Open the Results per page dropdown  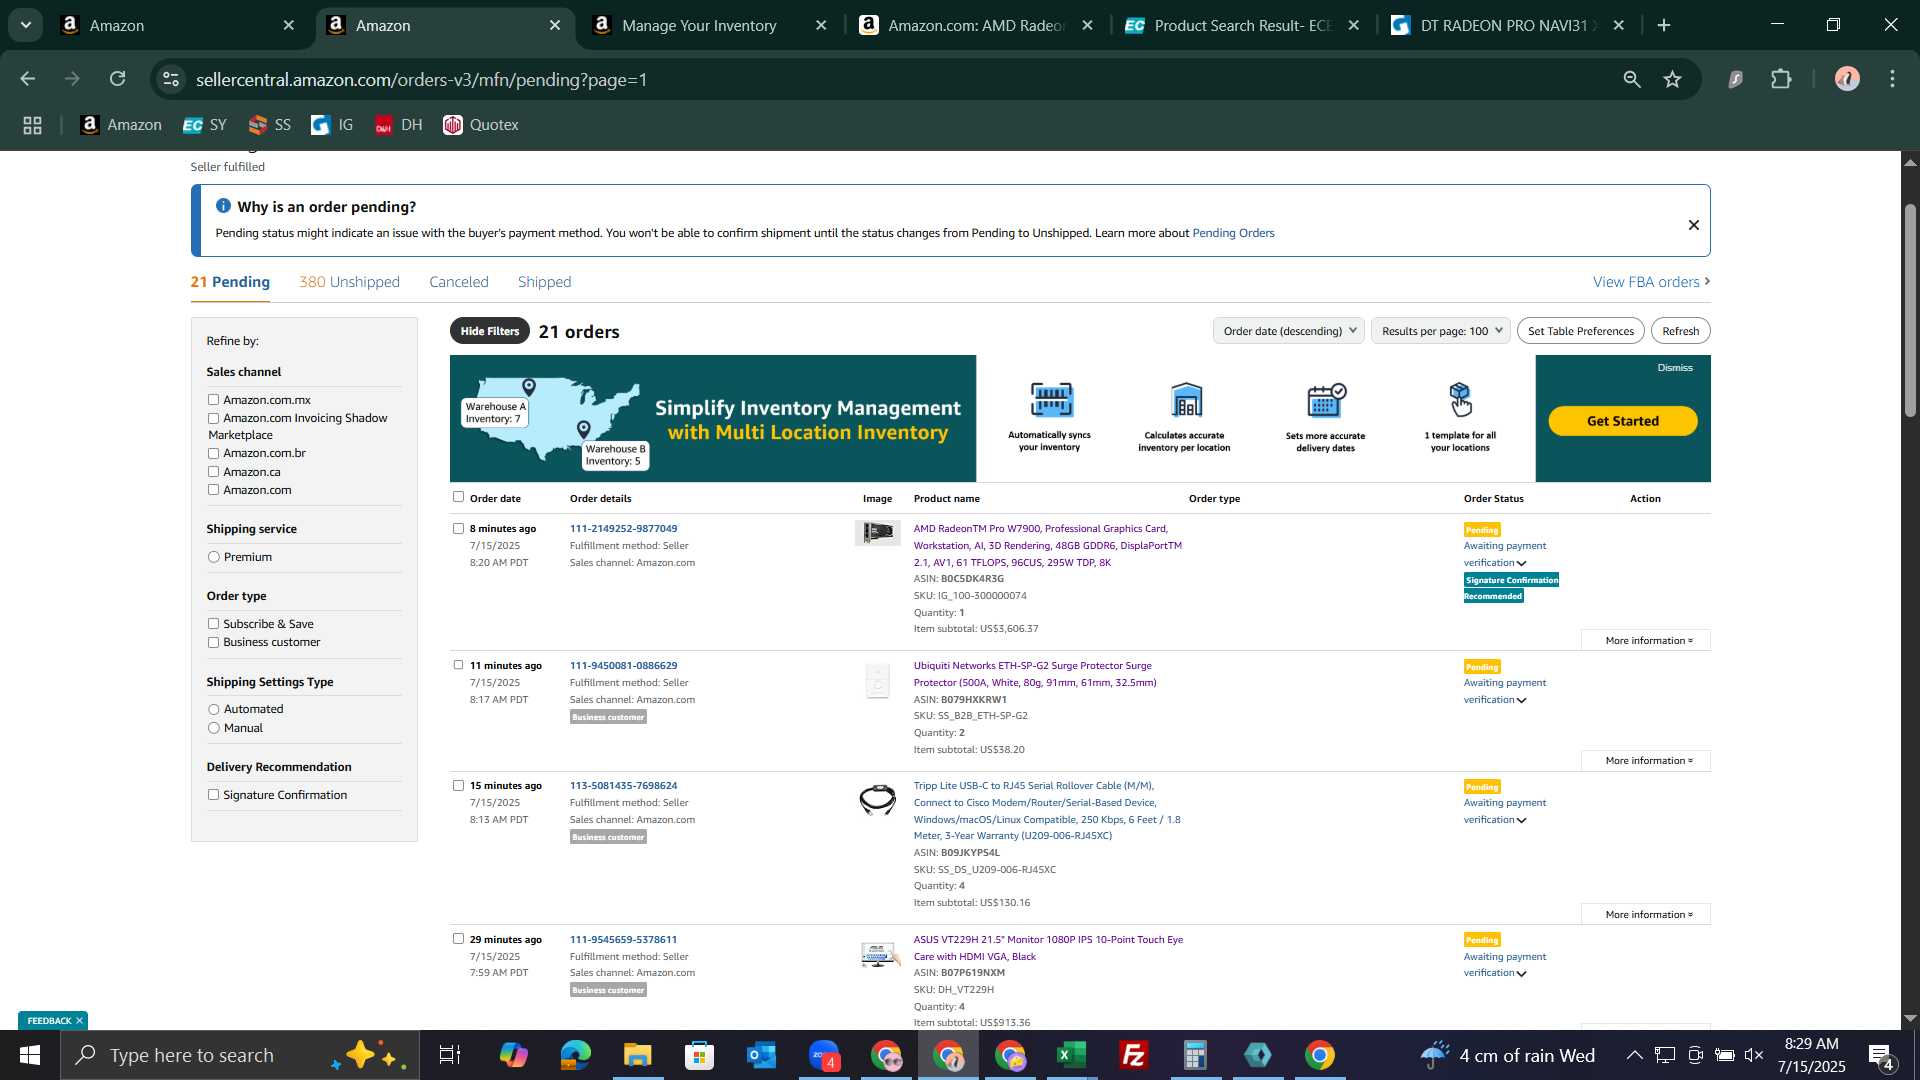pyautogui.click(x=1441, y=331)
